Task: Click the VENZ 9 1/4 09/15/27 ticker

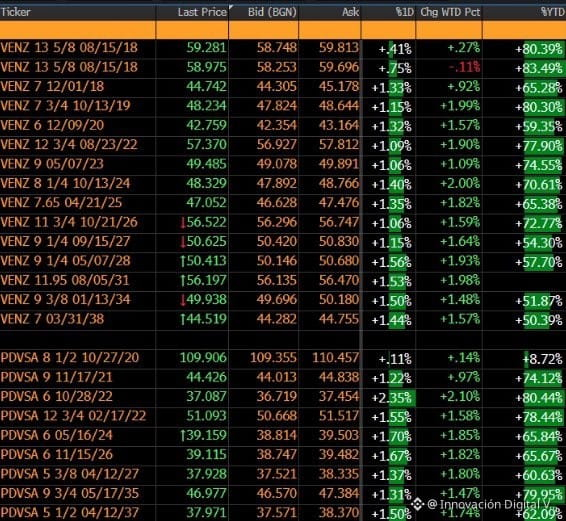Action: pyautogui.click(x=65, y=242)
